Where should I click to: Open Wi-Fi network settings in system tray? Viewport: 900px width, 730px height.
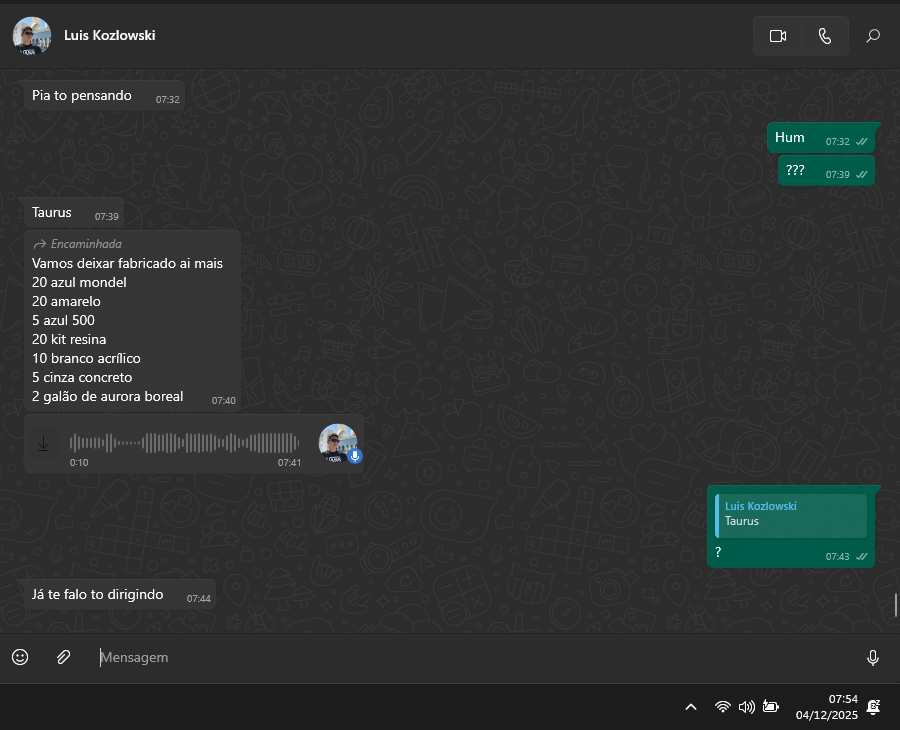[x=722, y=707]
